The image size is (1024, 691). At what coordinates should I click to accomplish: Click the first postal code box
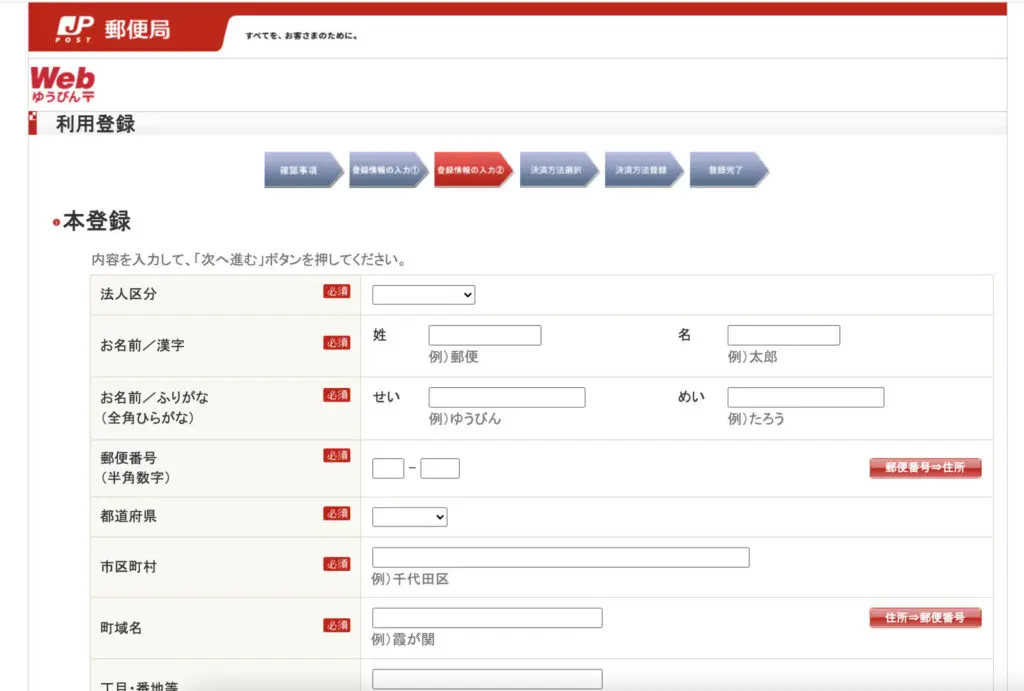tap(388, 468)
